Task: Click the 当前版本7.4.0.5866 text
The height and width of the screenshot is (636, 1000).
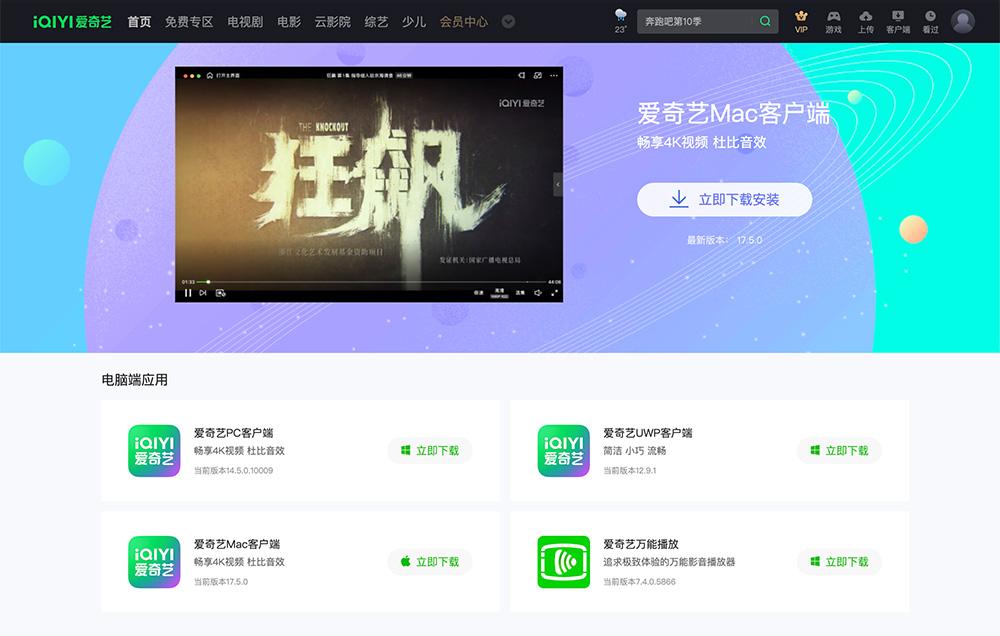Action: coord(639,582)
